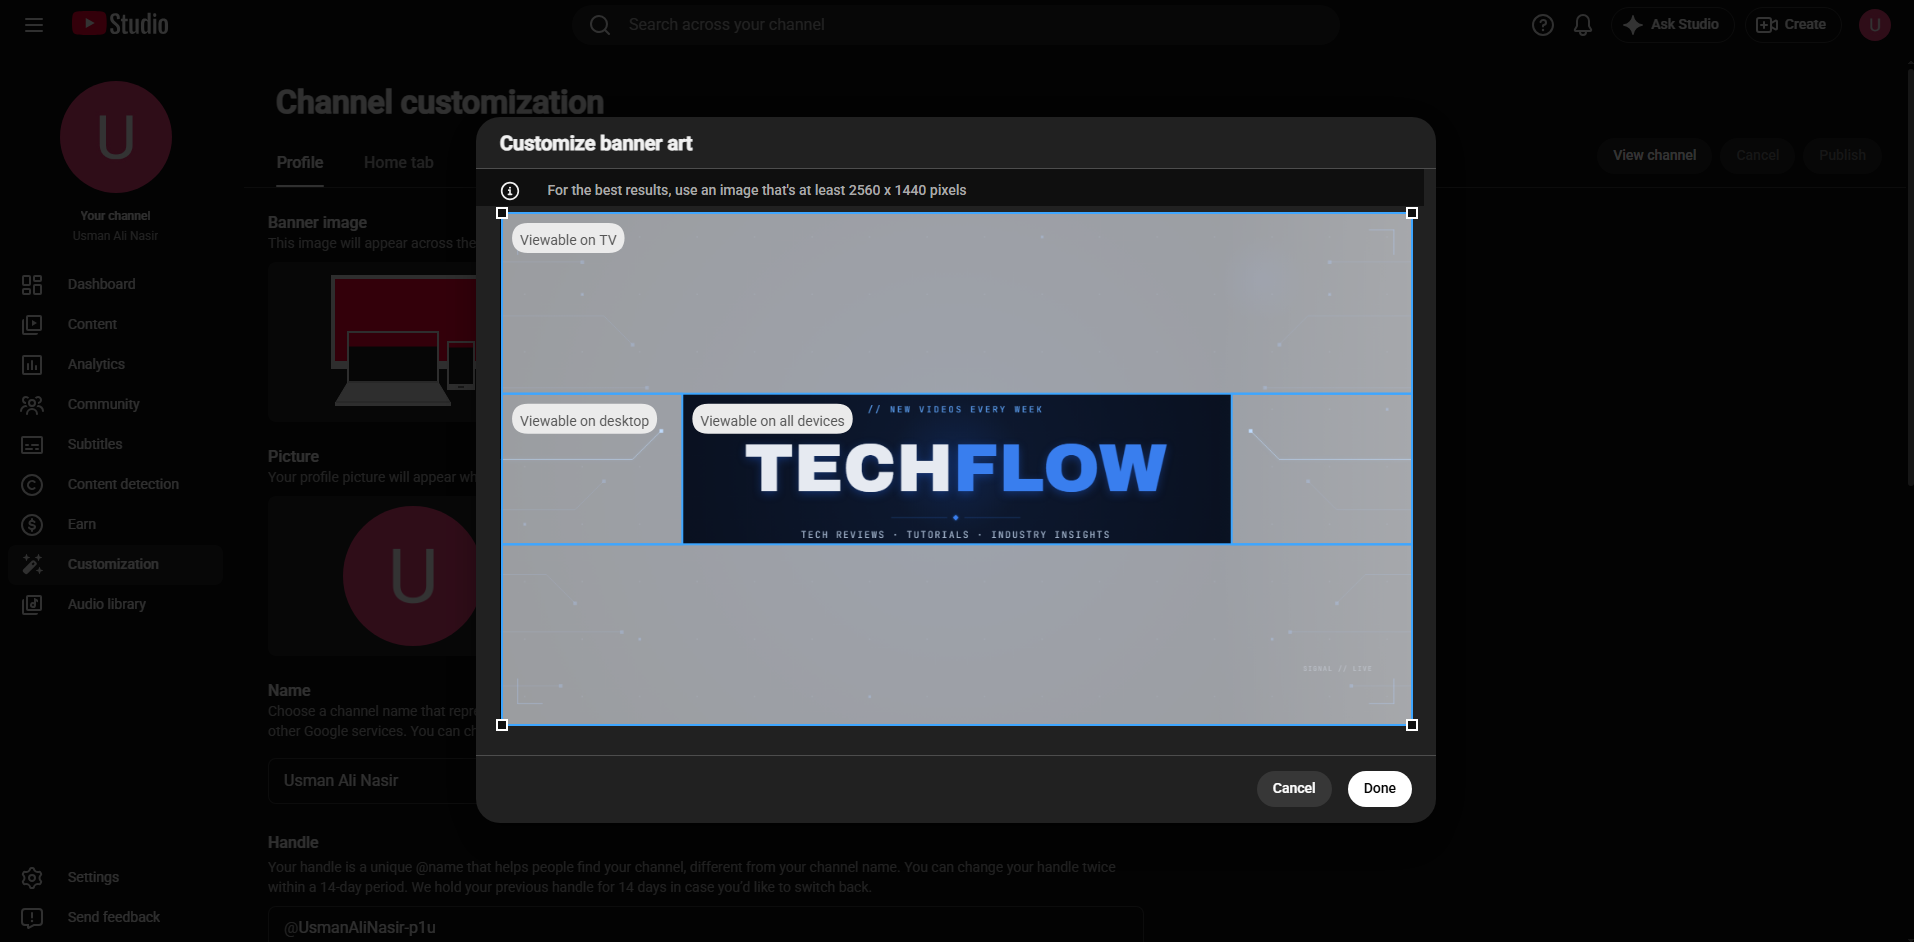Click the Ask Studio button
Viewport: 1914px width, 942px height.
coord(1673,25)
